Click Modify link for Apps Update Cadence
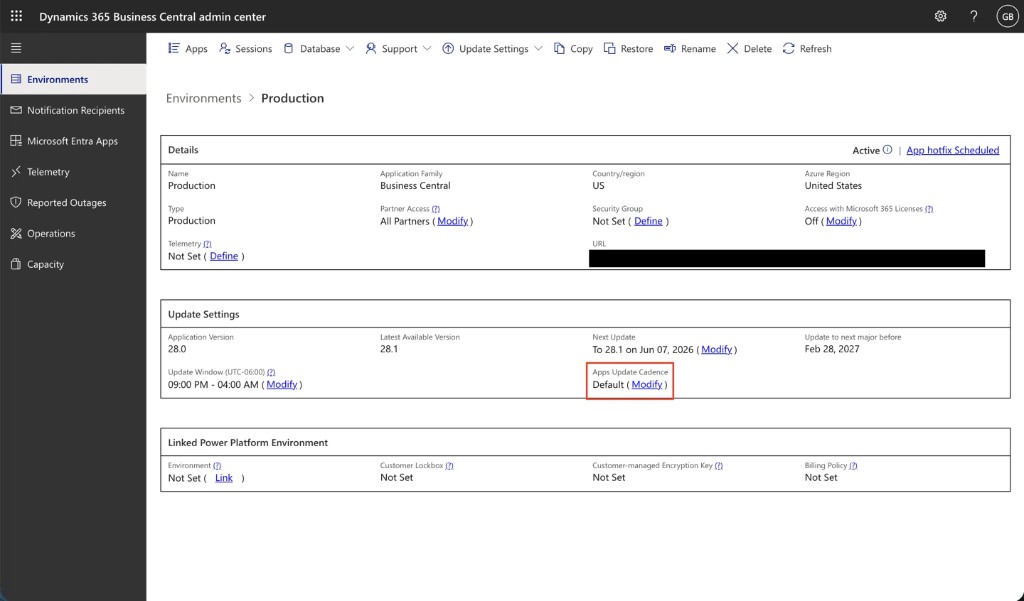This screenshot has width=1024, height=601. click(647, 385)
